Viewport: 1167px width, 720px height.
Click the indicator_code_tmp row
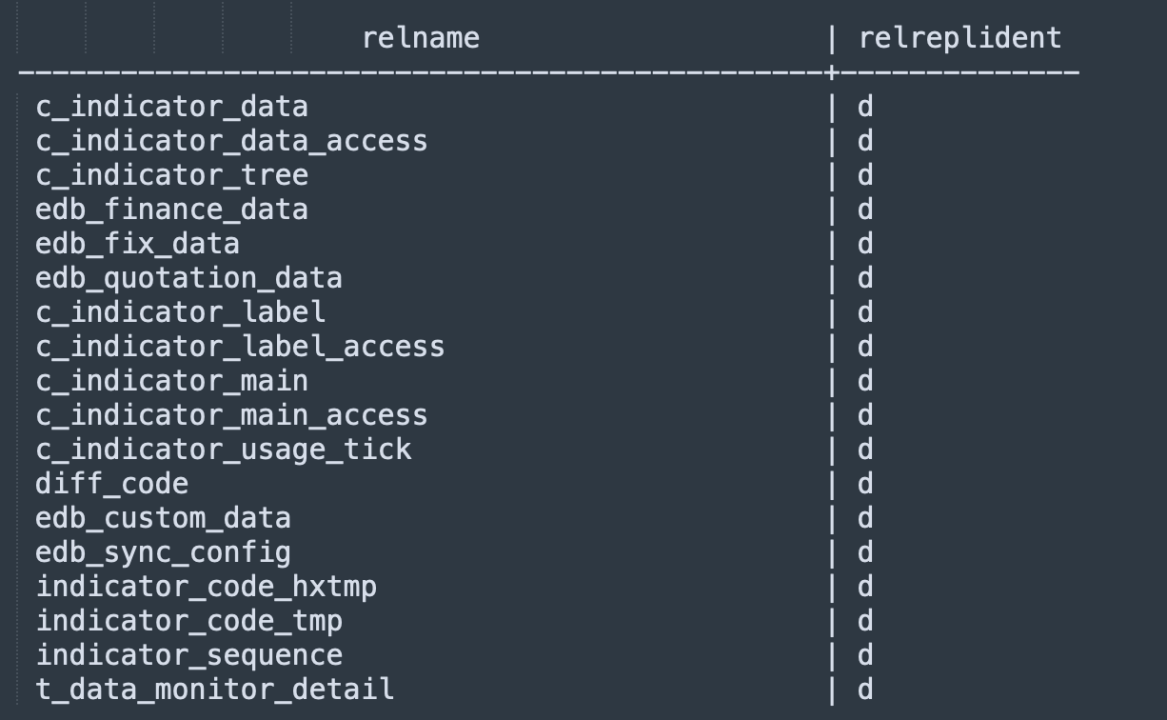point(189,621)
